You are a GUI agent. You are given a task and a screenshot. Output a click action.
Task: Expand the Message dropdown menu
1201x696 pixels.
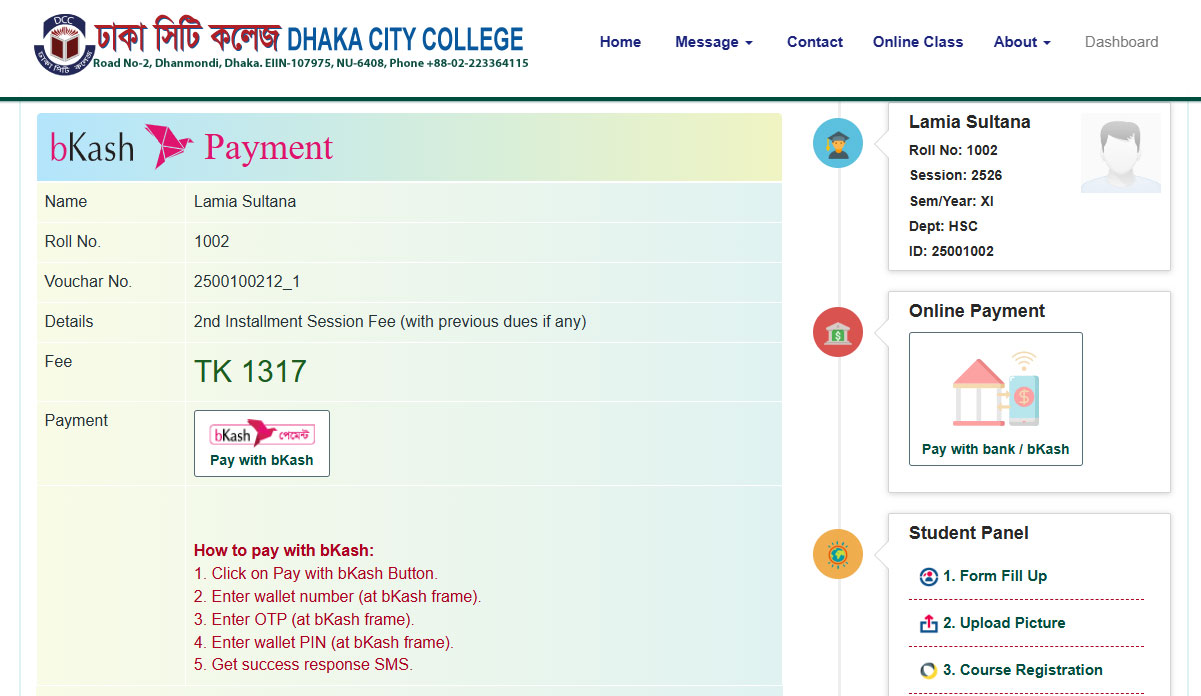tap(713, 42)
